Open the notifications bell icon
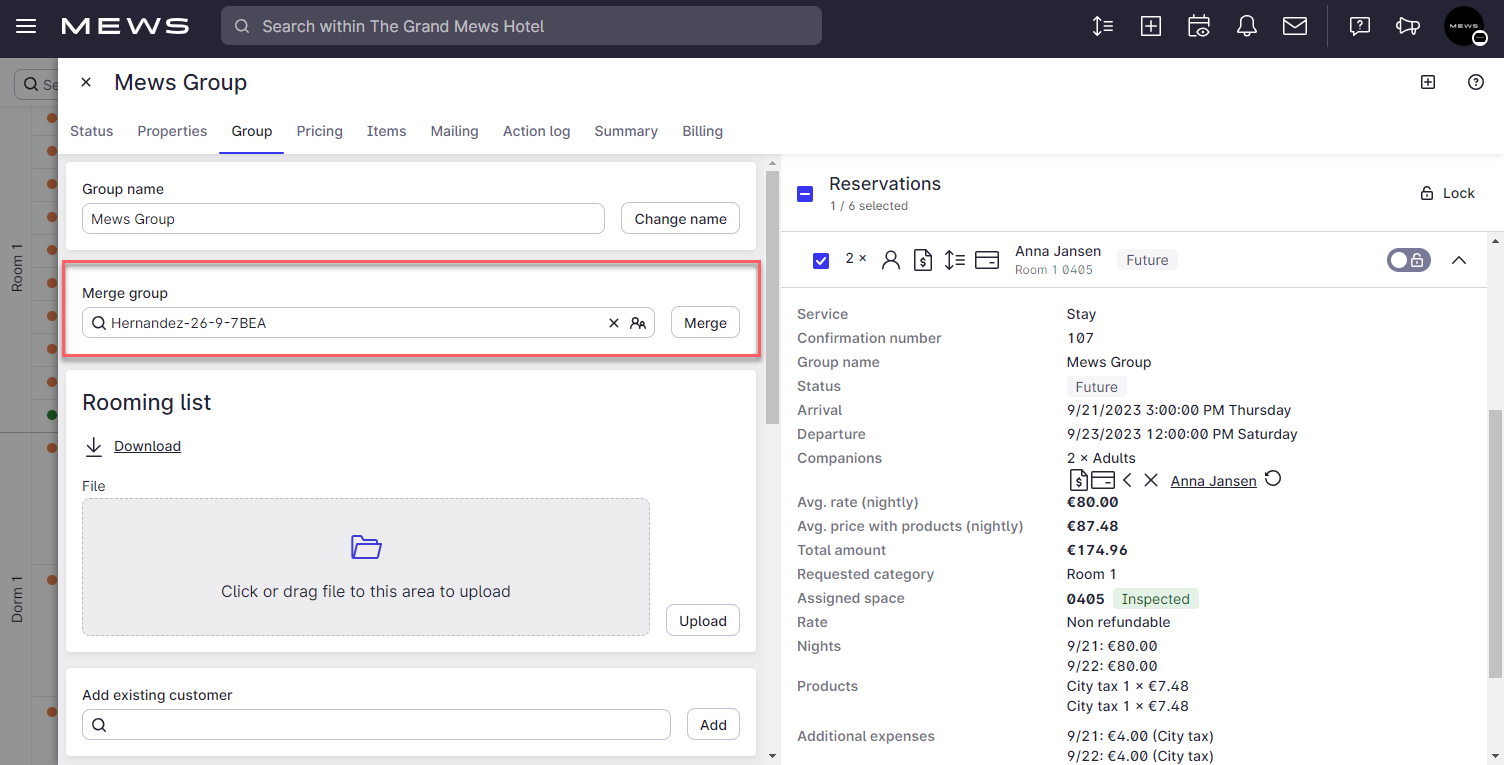 pyautogui.click(x=1247, y=26)
